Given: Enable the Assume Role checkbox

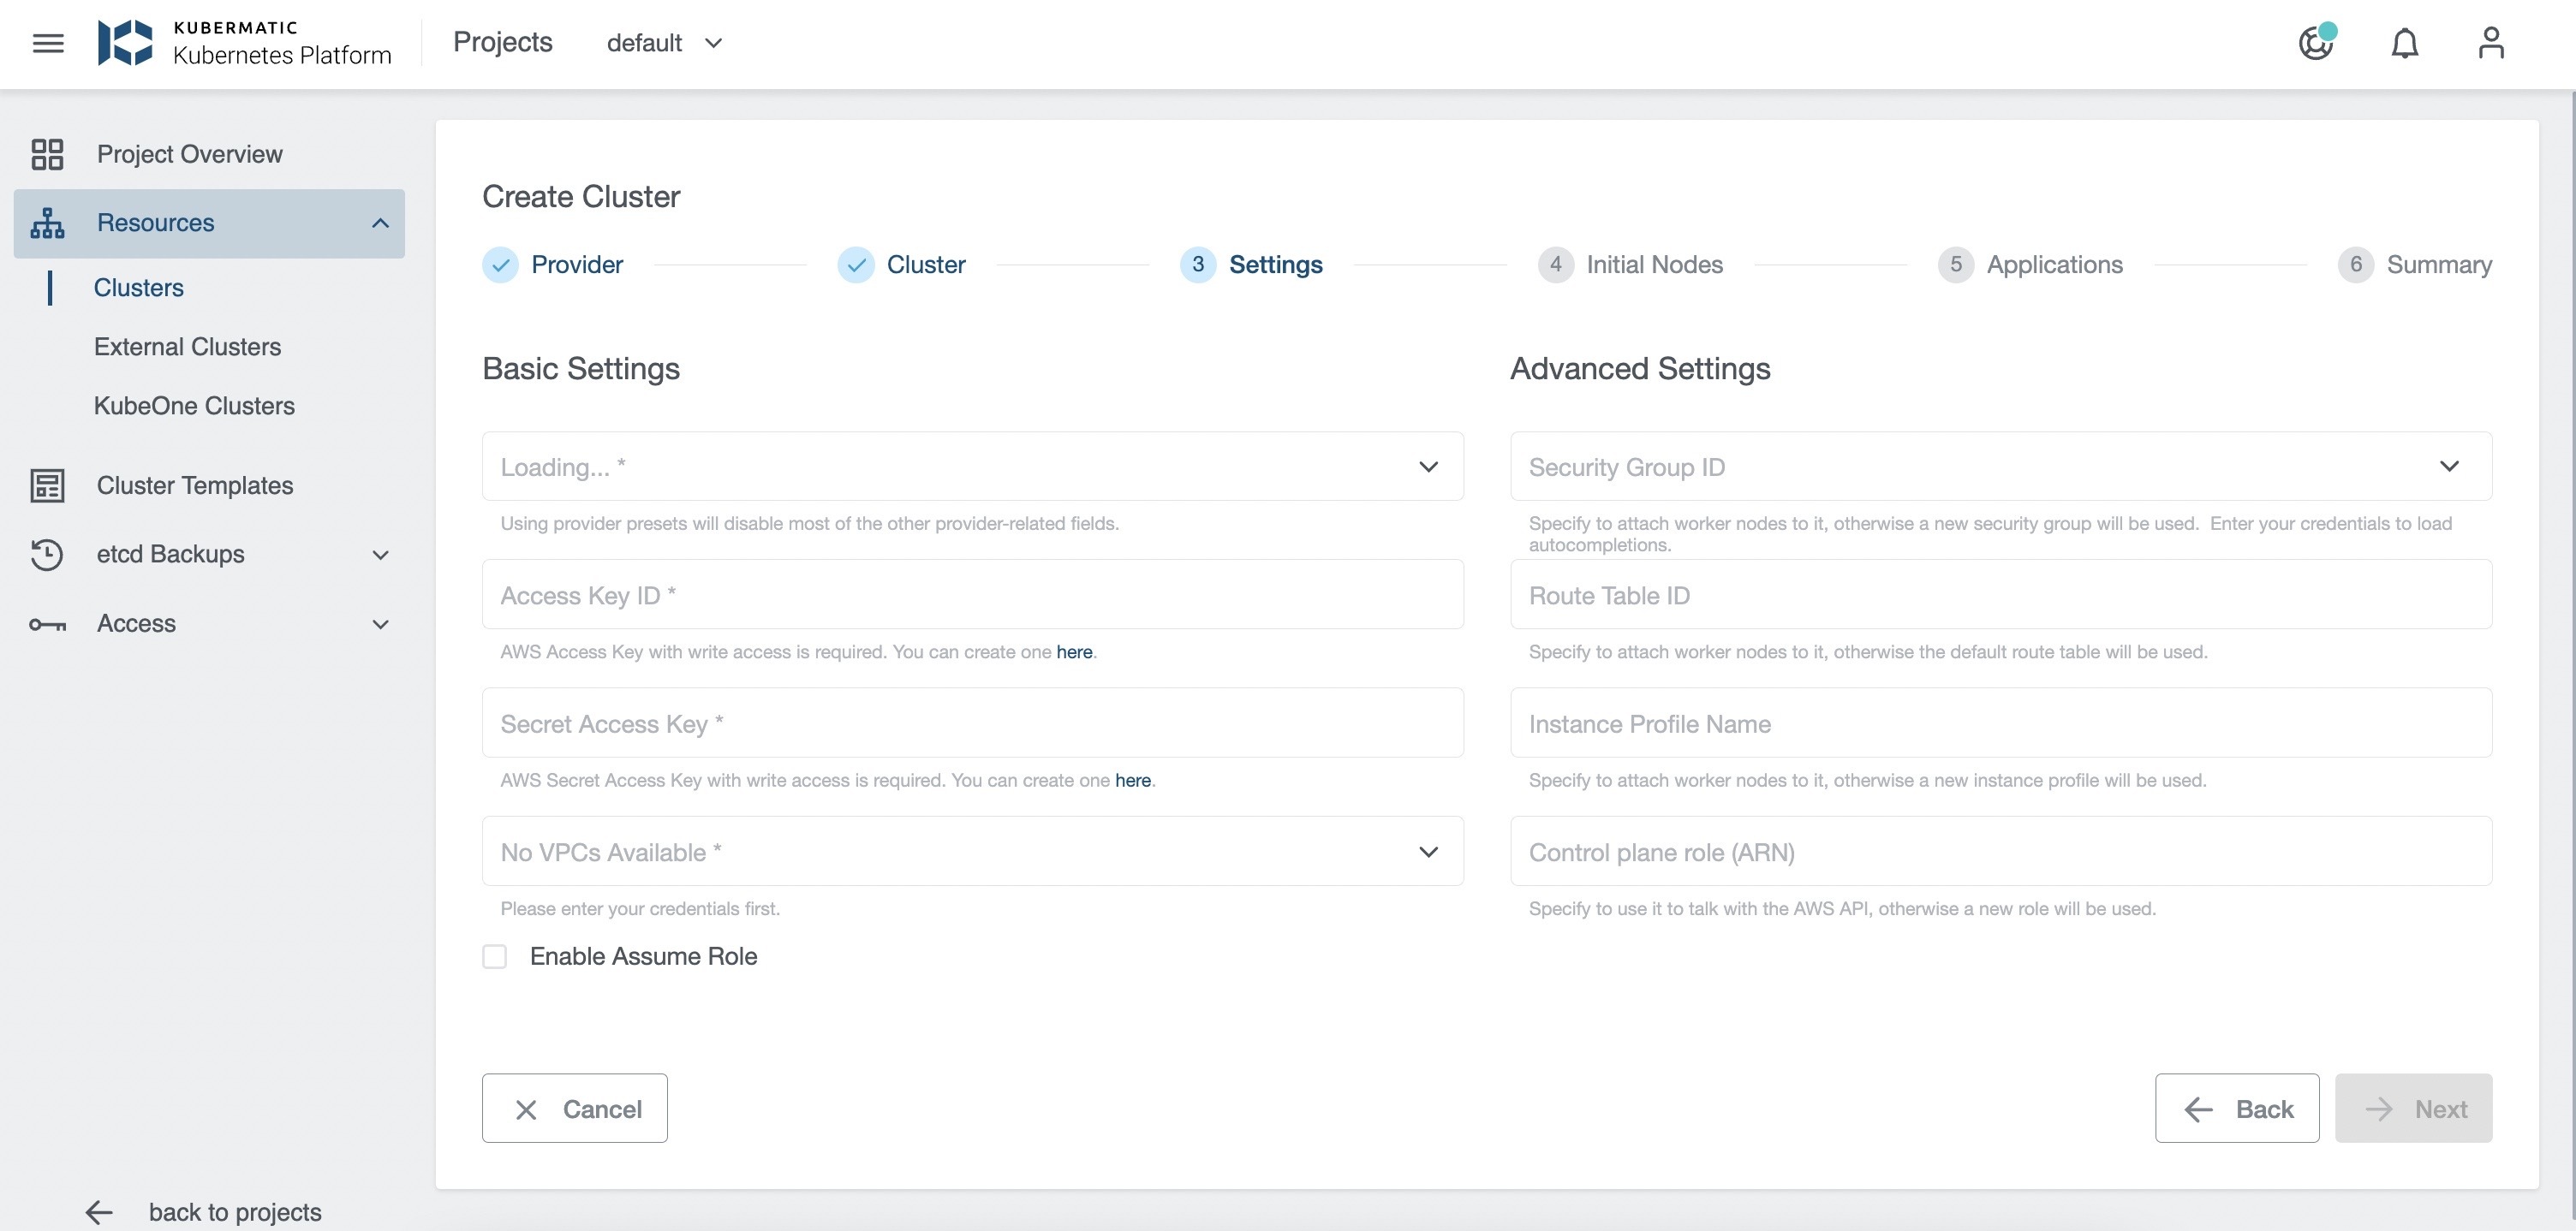Looking at the screenshot, I should point(495,957).
